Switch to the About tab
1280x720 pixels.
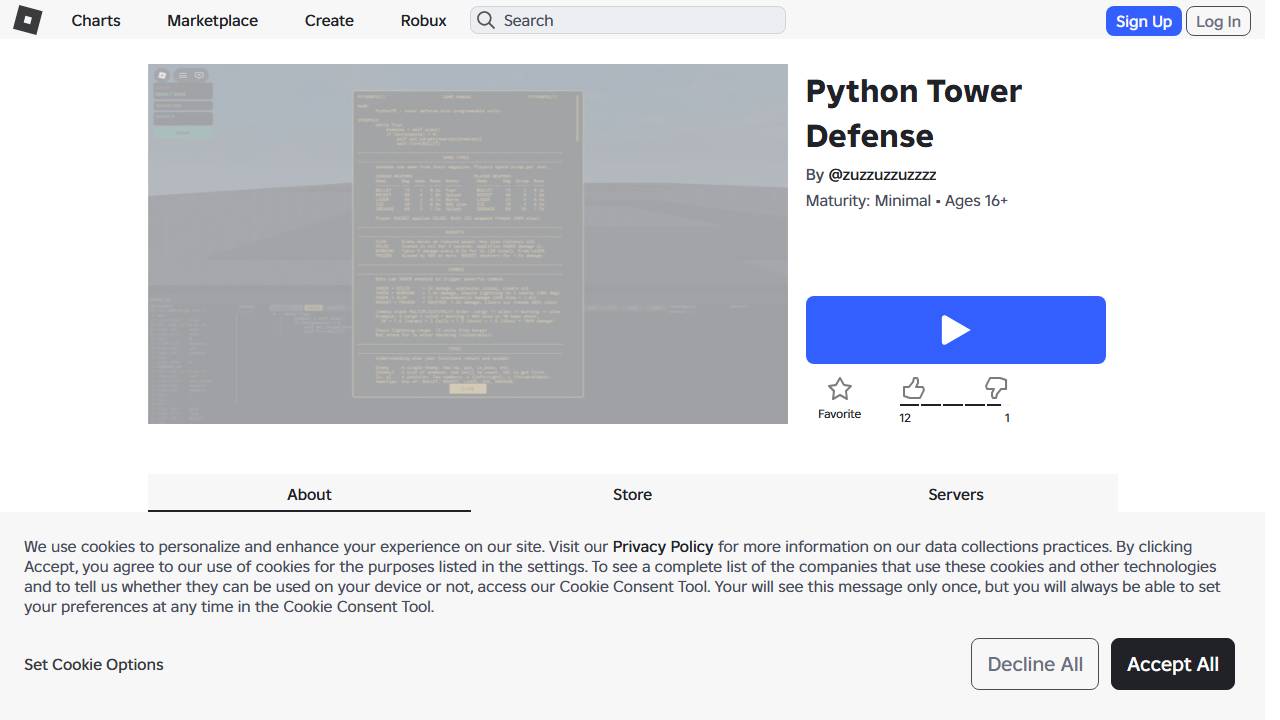(309, 494)
